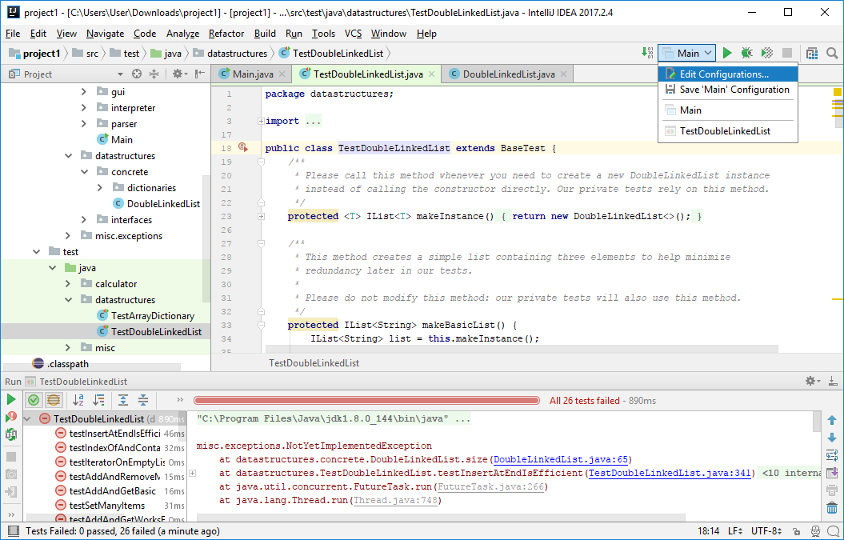Start debugging with the green bug icon
The width and height of the screenshot is (844, 540).
tap(747, 53)
